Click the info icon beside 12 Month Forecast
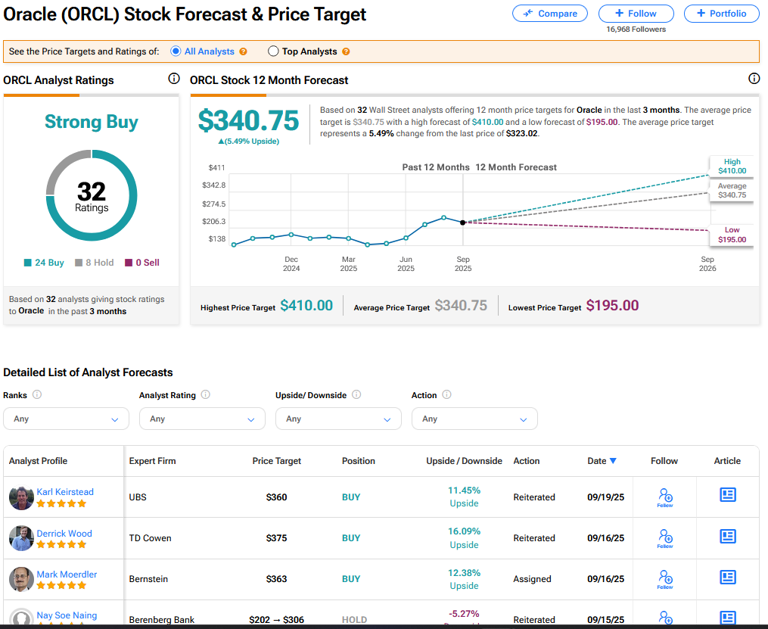This screenshot has height=629, width=768. [x=754, y=79]
